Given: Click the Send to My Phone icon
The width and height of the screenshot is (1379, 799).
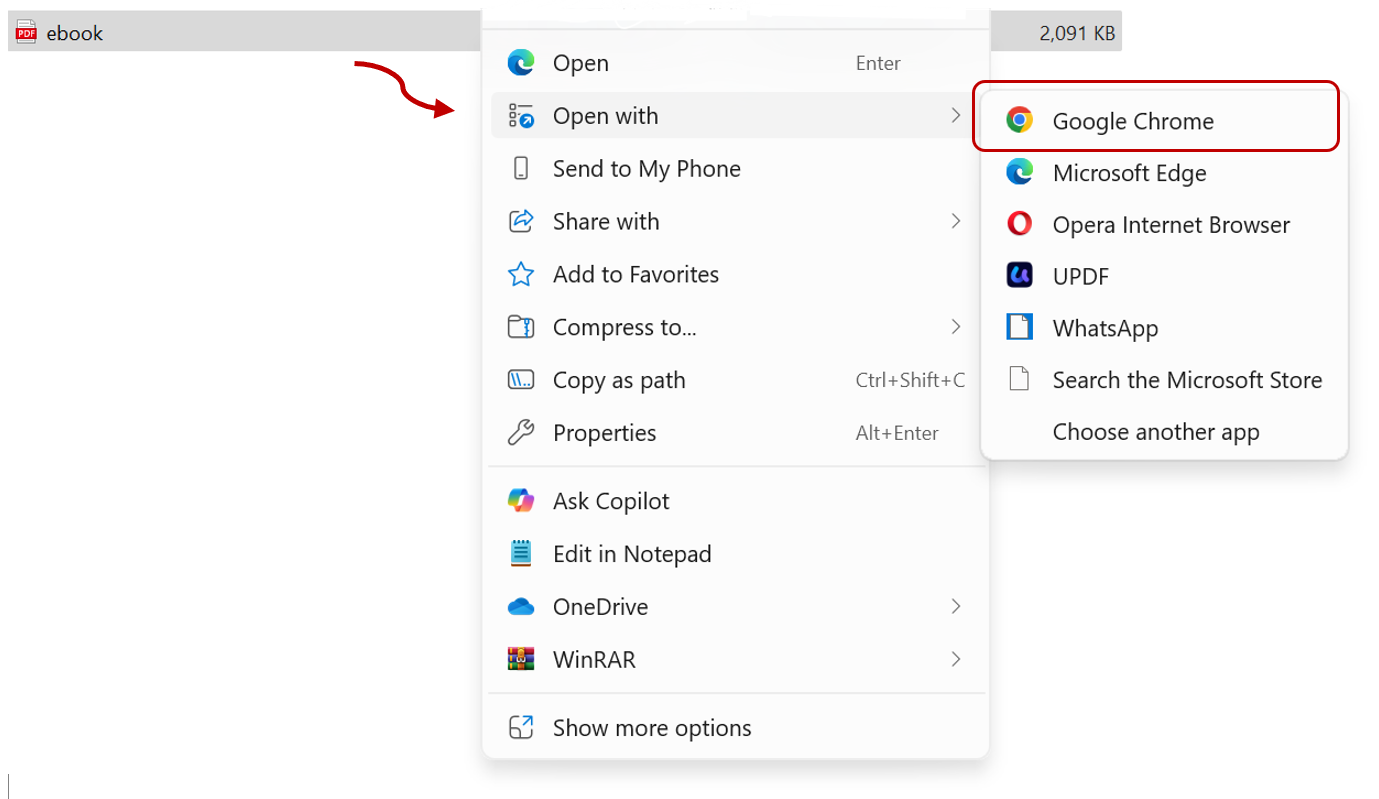Looking at the screenshot, I should pos(521,169).
